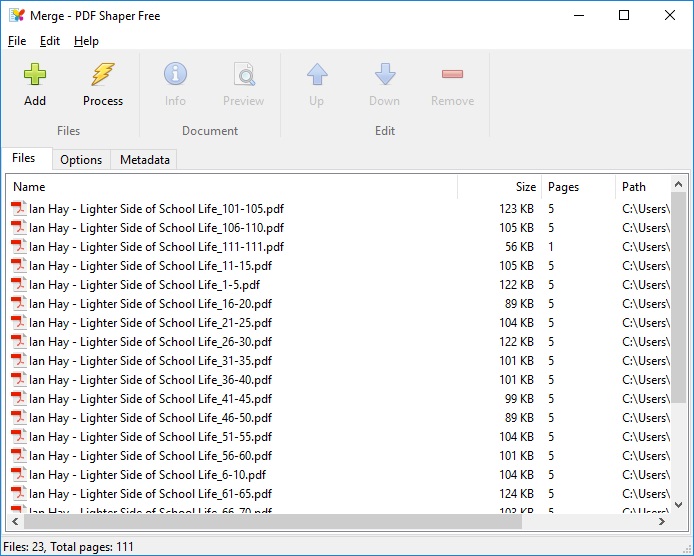Click PDF icon of the 61-65.pdf row
The width and height of the screenshot is (694, 556).
click(x=19, y=494)
